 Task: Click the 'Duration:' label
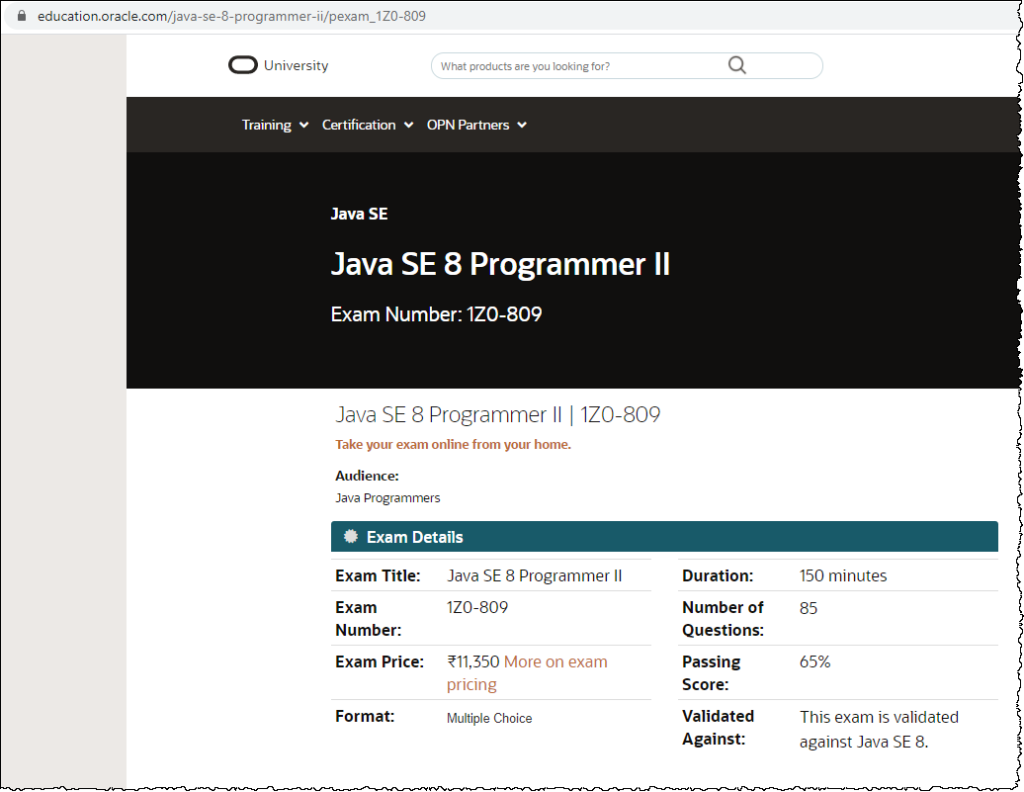coord(718,576)
